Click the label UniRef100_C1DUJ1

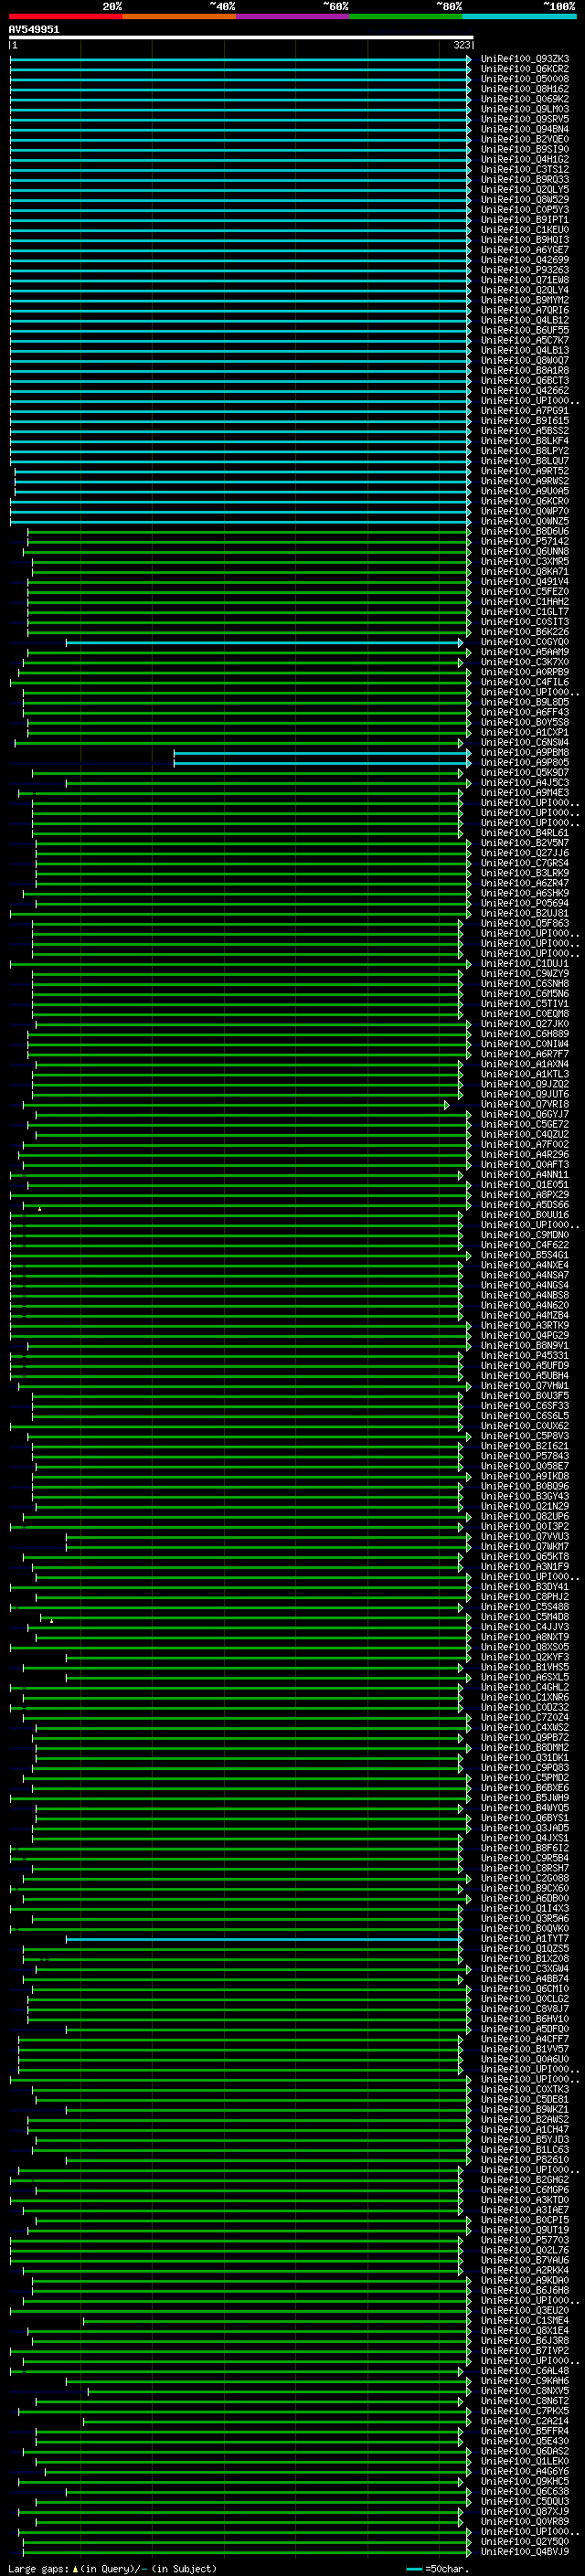tap(525, 964)
